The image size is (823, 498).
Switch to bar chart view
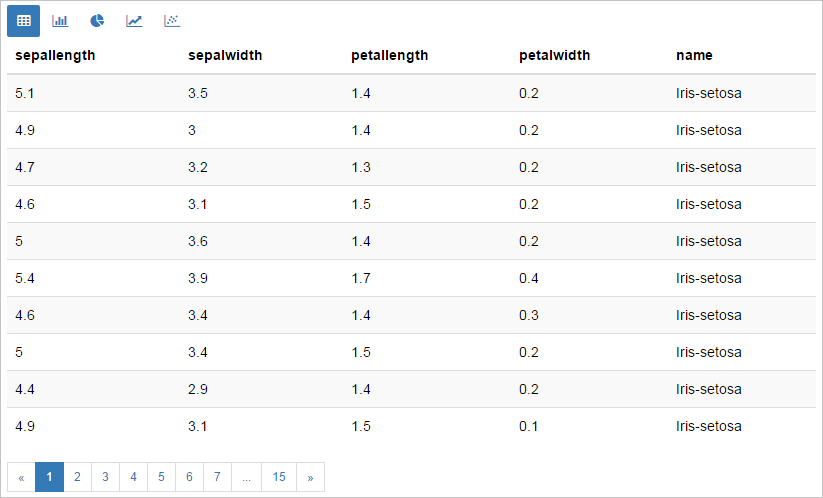(x=60, y=21)
